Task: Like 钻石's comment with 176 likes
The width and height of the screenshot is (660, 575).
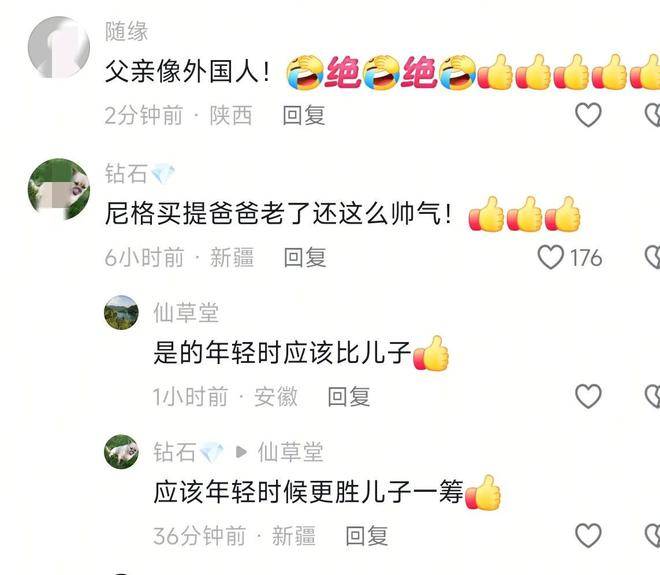Action: 551,257
